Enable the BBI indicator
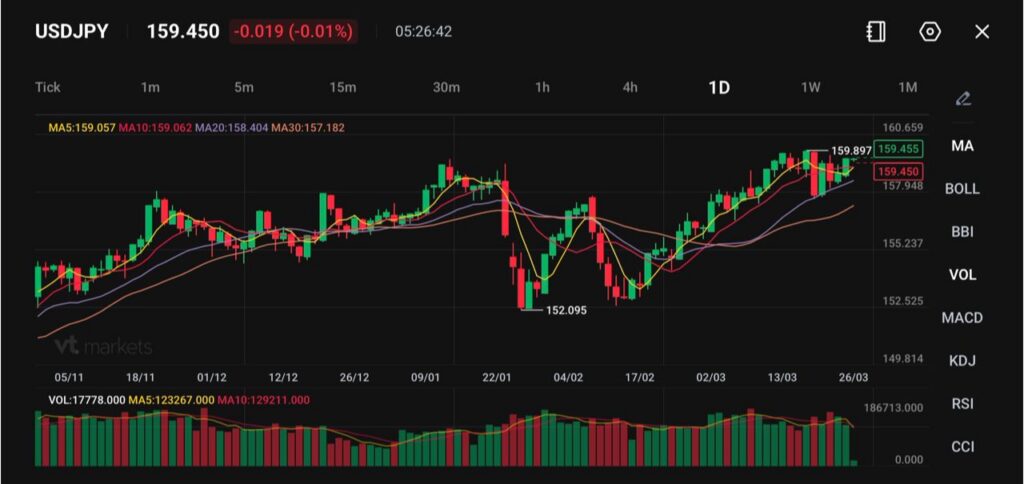Screen dimensions: 1024x484 962,232
